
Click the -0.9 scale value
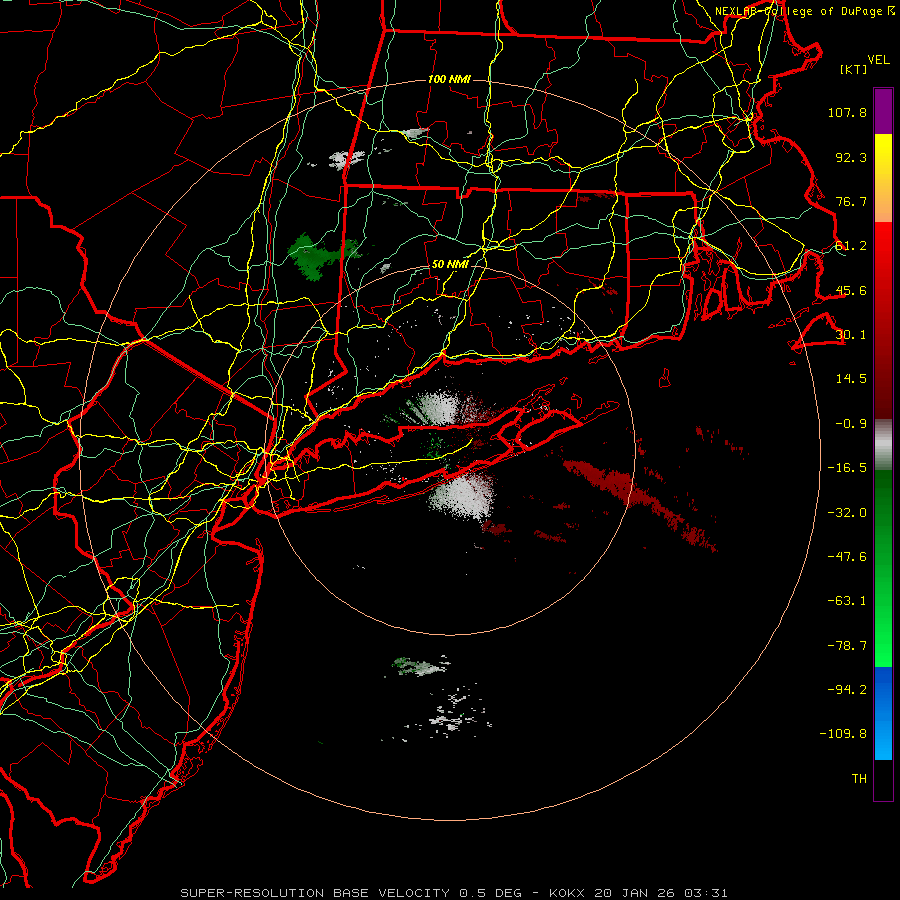pyautogui.click(x=851, y=424)
